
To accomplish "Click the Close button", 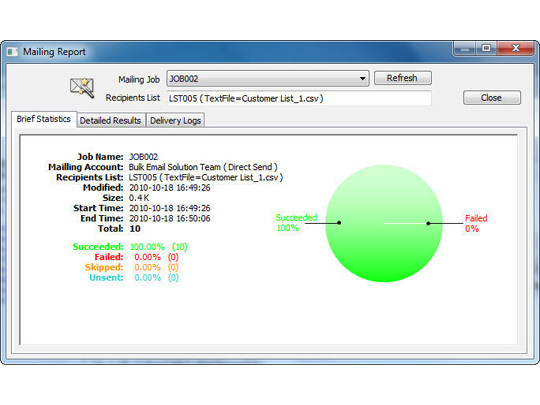I will [x=492, y=98].
